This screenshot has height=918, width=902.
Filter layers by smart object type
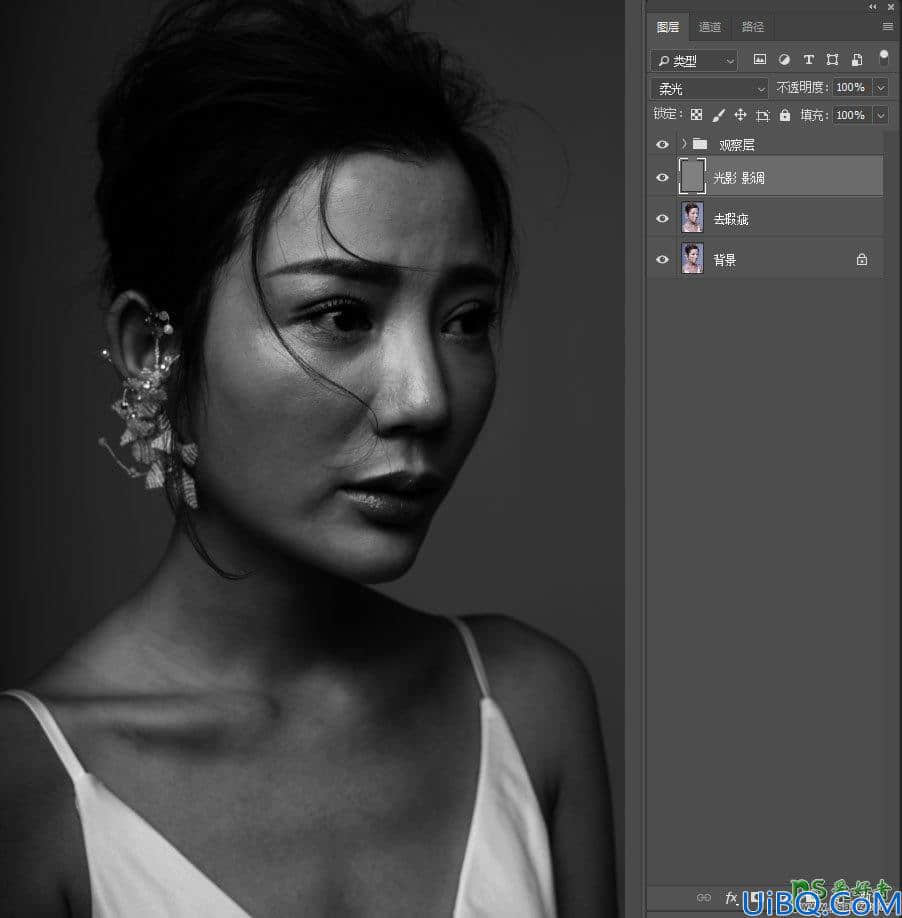point(857,60)
